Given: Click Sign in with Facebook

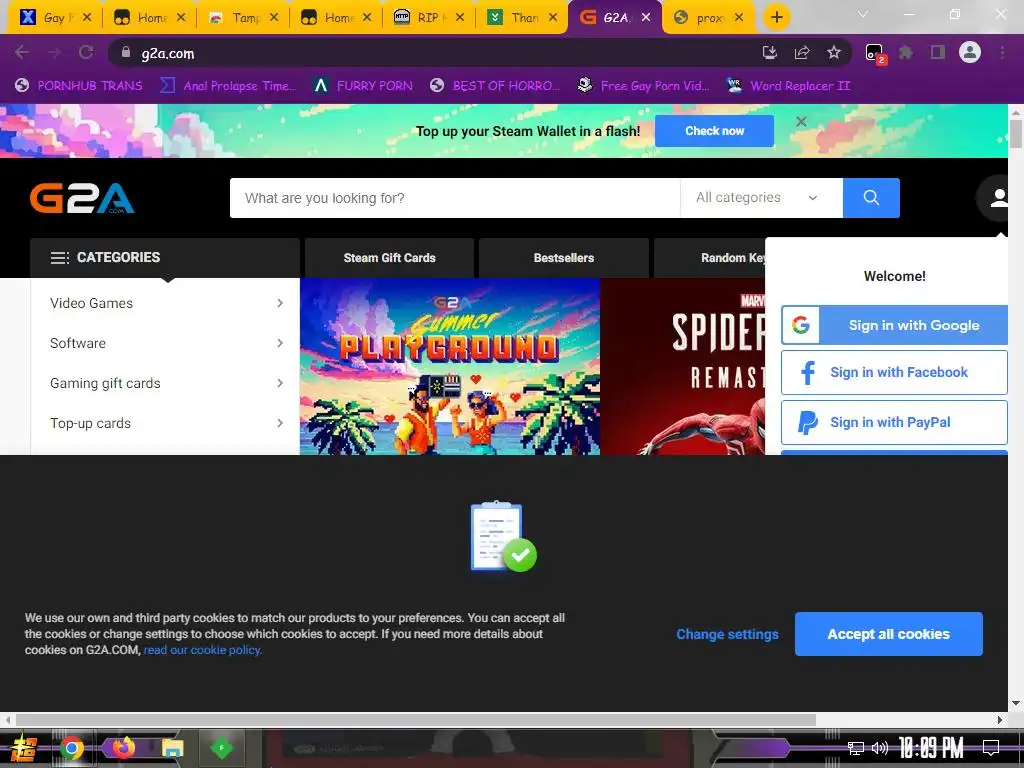Looking at the screenshot, I should point(895,372).
